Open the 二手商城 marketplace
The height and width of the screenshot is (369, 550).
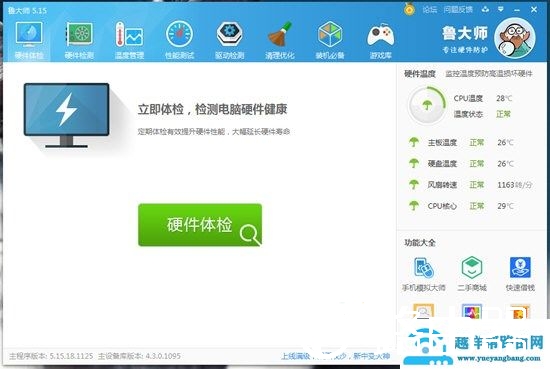coord(472,274)
